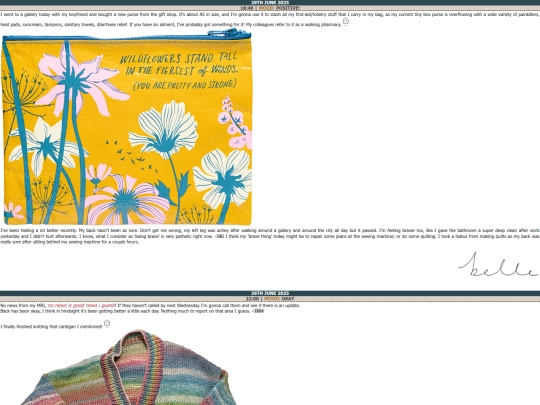Click the line starting 'heat pads, suncream, tampons'
Screen dimensions: 540x405
(x=171, y=25)
